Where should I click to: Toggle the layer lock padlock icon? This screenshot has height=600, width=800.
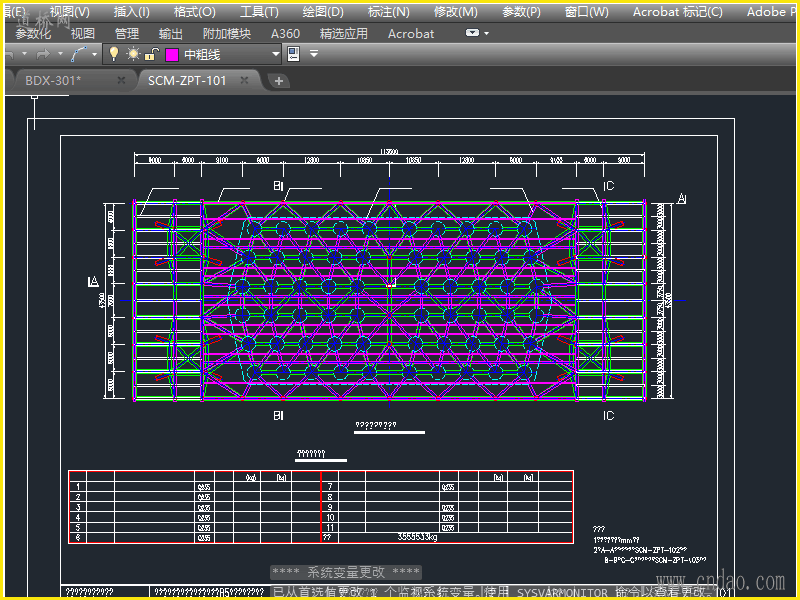click(151, 54)
